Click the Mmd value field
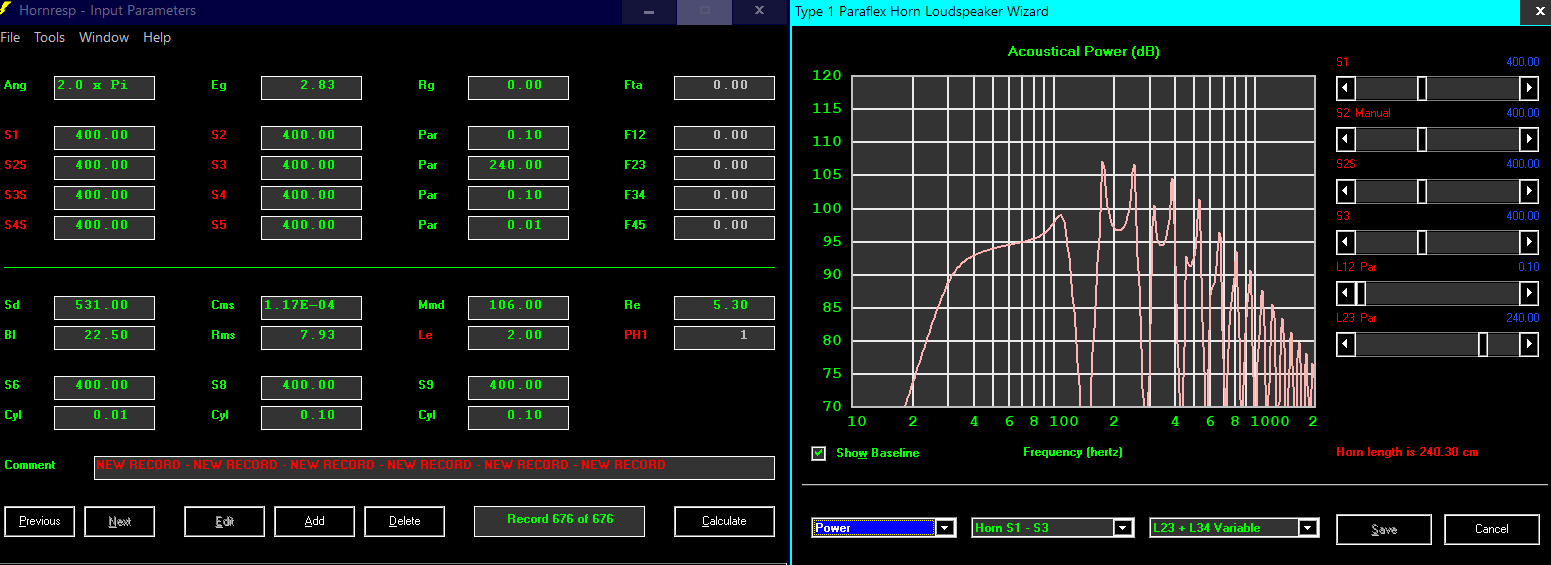This screenshot has width=1551, height=565. click(518, 307)
